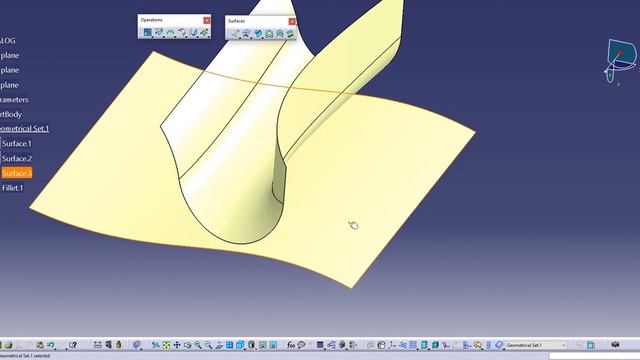Activate the Pan tool
The height and width of the screenshot is (360, 640).
(177, 345)
